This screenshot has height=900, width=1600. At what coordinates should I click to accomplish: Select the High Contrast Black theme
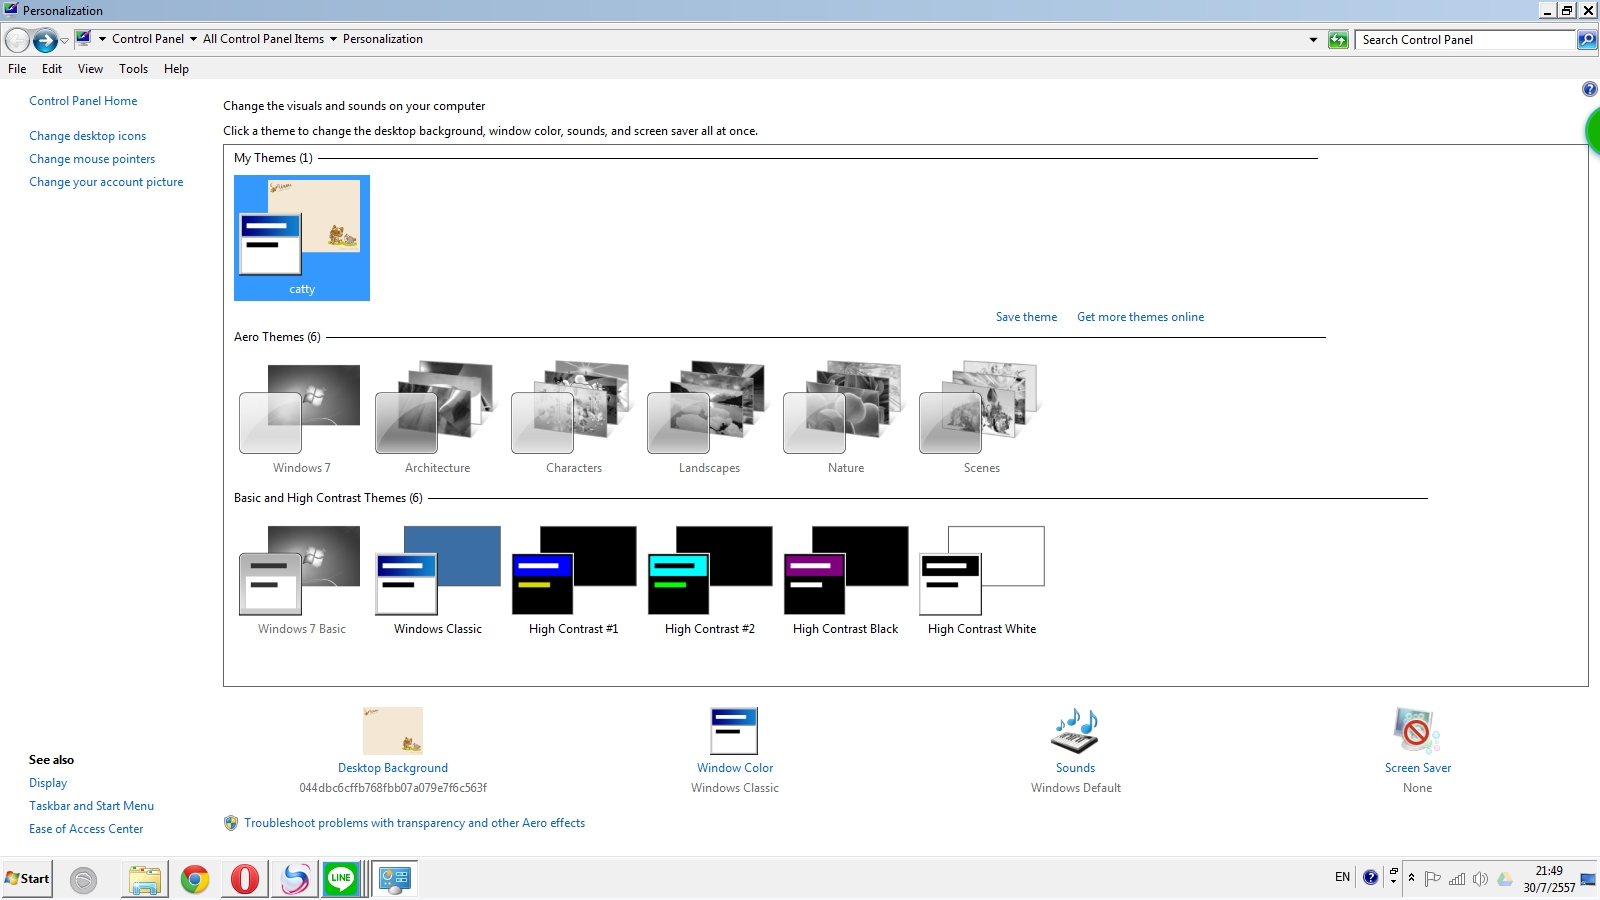coord(846,580)
